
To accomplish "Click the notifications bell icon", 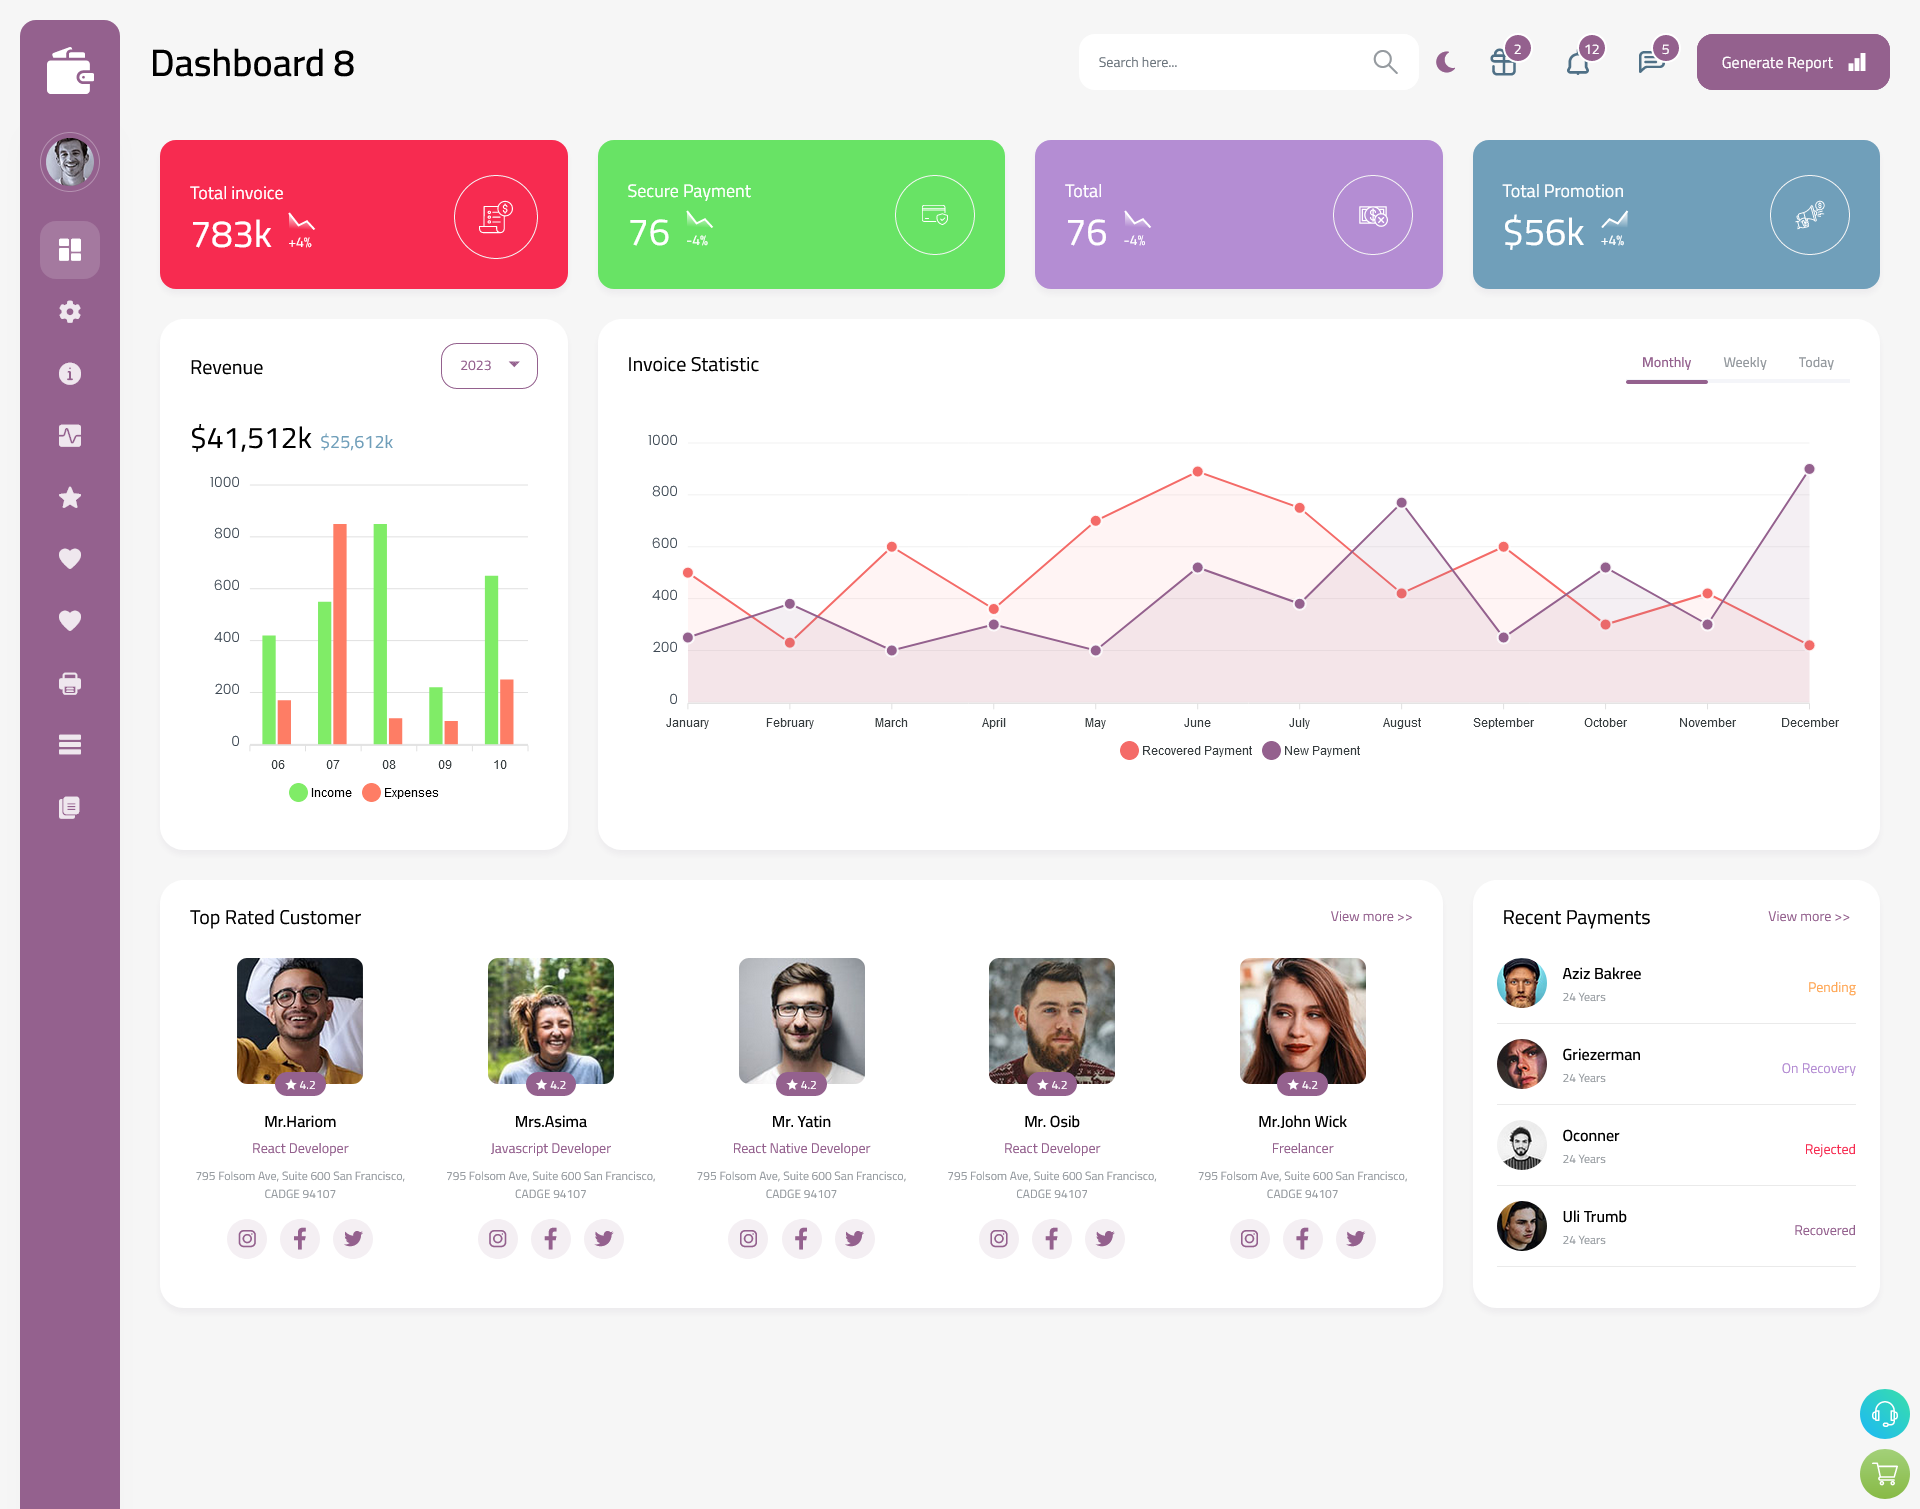I will point(1577,62).
